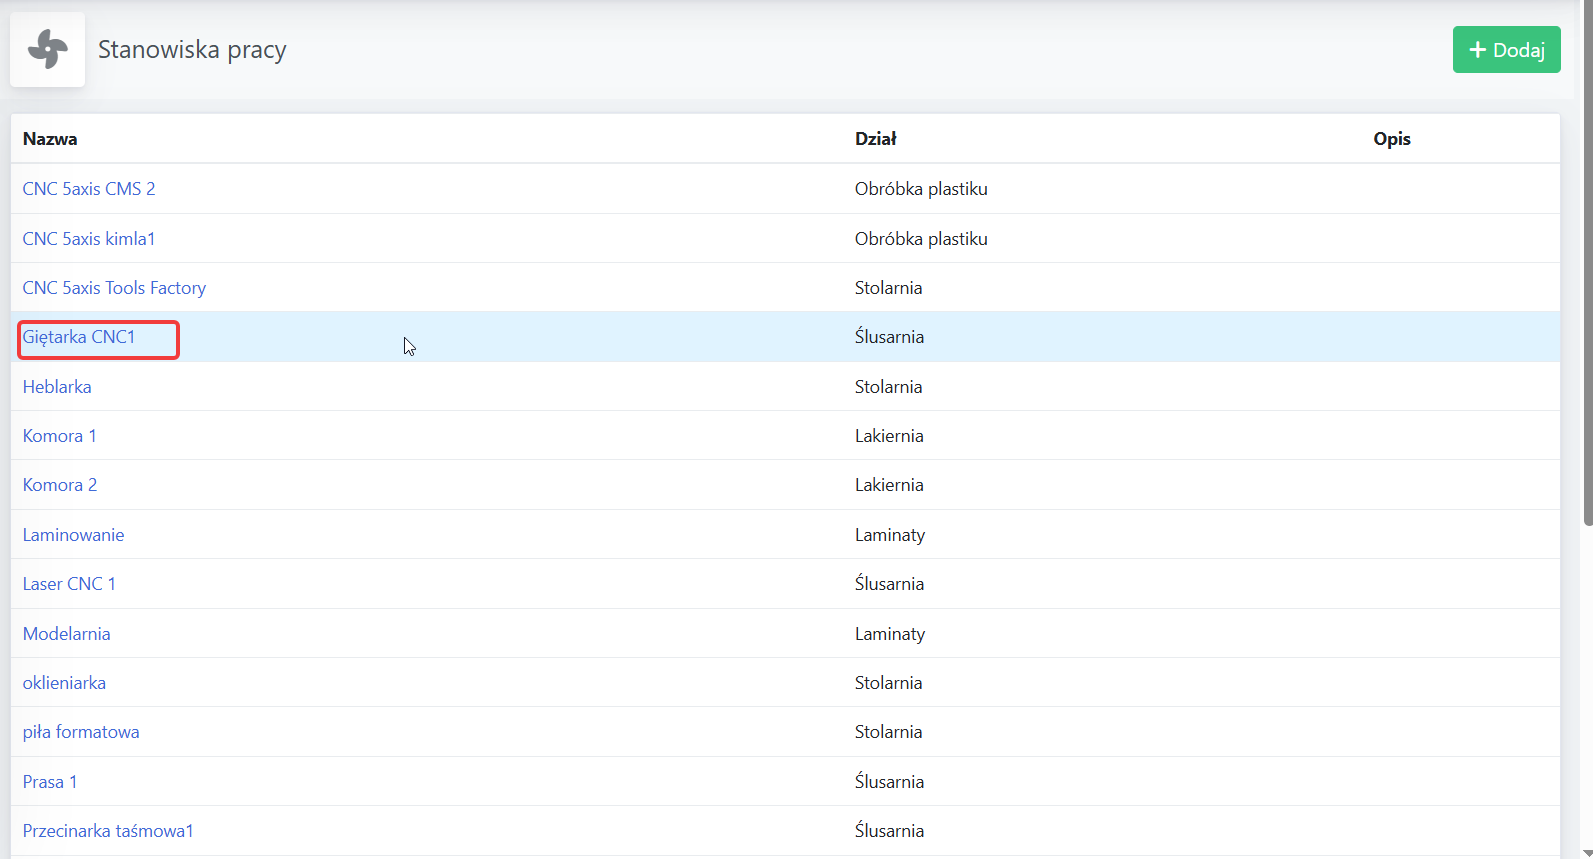Open the piła formatowa entry
This screenshot has width=1593, height=859.
pyautogui.click(x=81, y=732)
